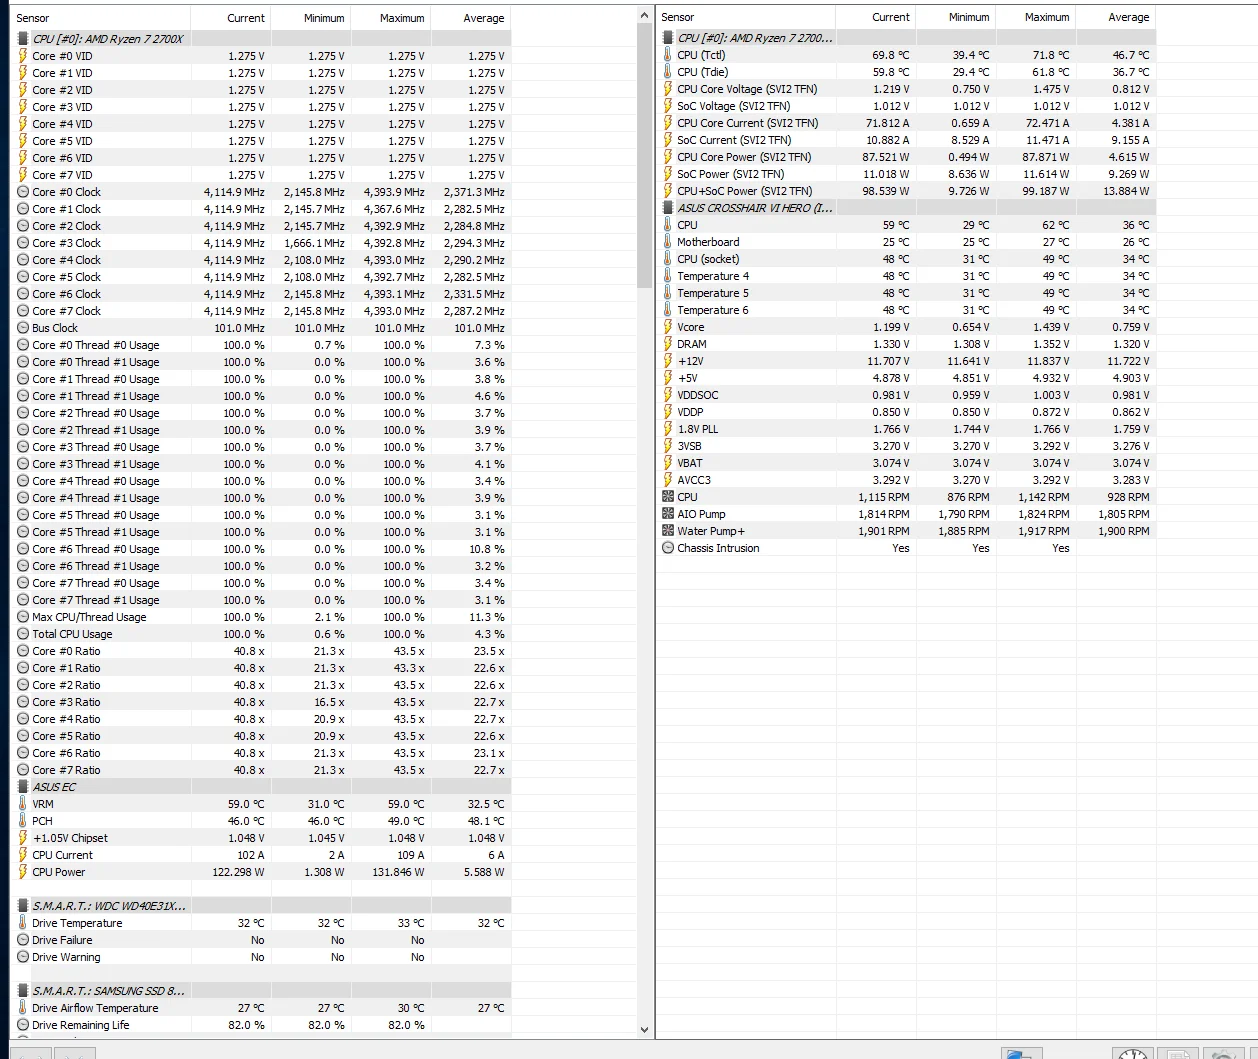1258x1059 pixels.
Task: Click the scroll up arrow of the left pane
Action: click(x=644, y=16)
